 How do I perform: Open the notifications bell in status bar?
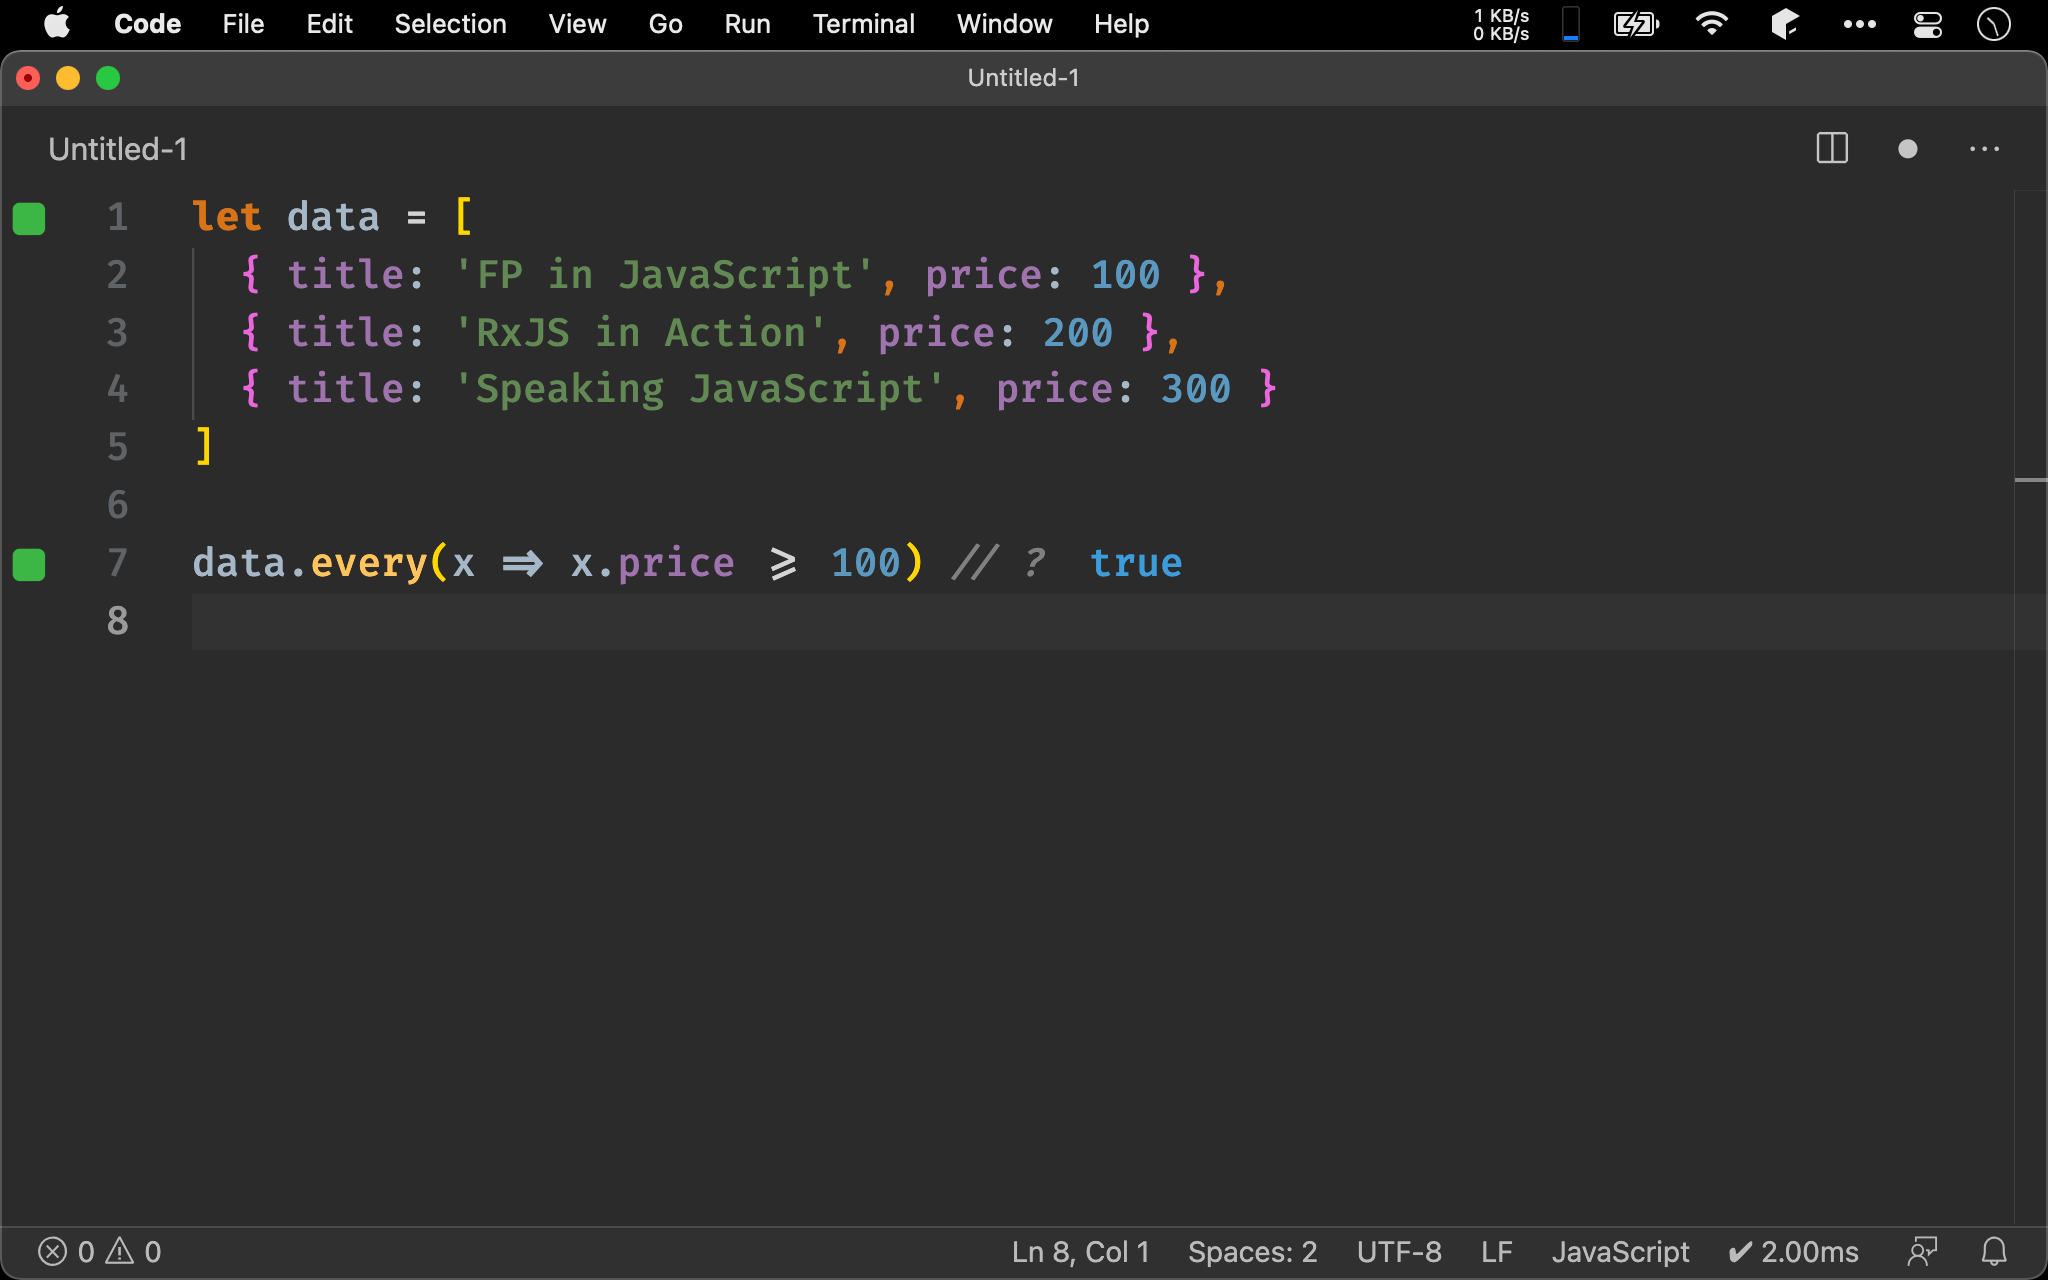(1994, 1251)
